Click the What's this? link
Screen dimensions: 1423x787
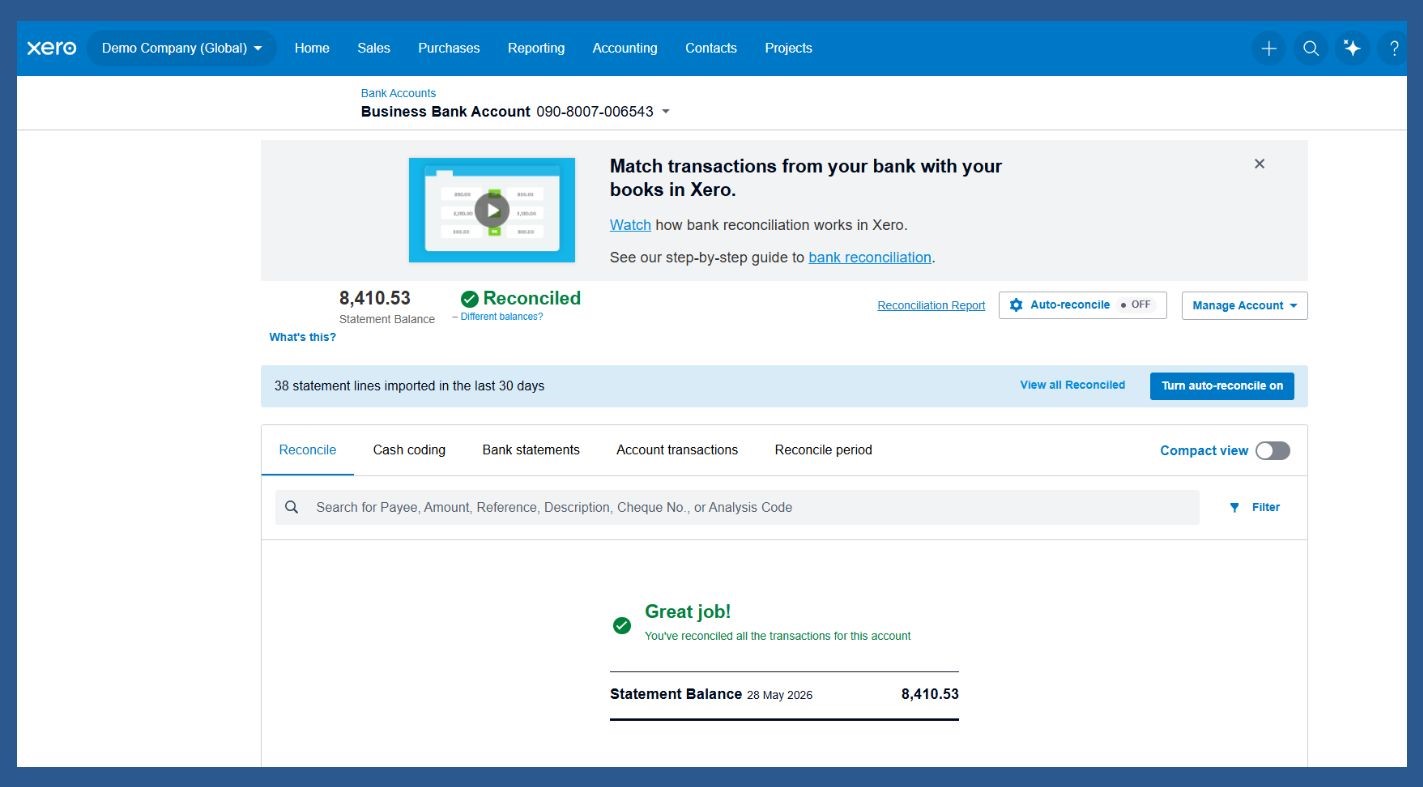click(302, 337)
